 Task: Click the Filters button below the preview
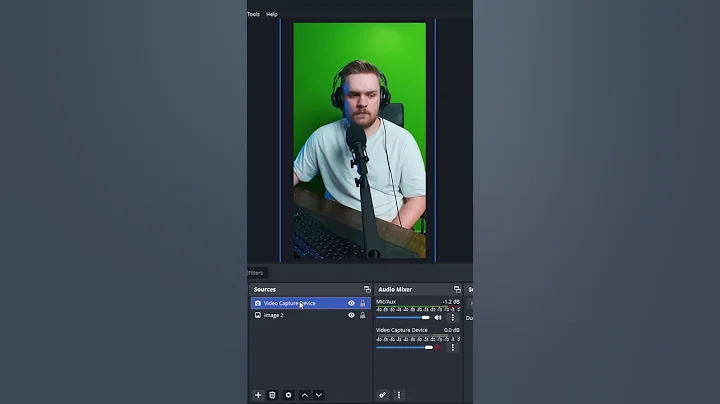(x=257, y=273)
